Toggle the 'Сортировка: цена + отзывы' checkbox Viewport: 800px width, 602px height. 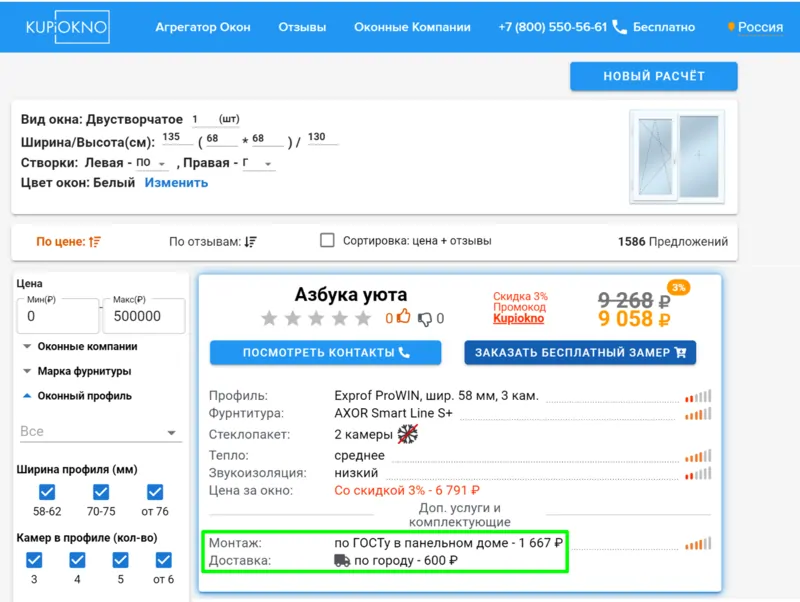pos(327,240)
